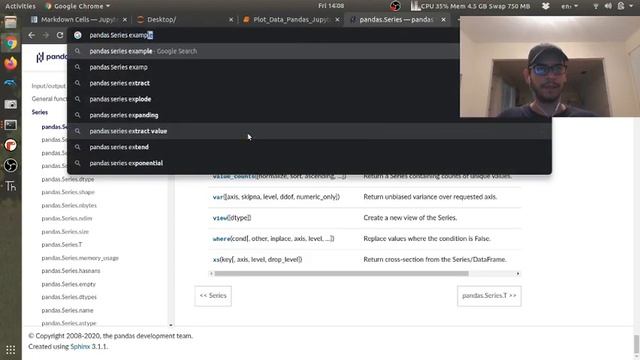Image resolution: width=640 pixels, height=360 pixels.
Task: Close the Markdown Cells Jupyter tab
Action: pos(125,20)
